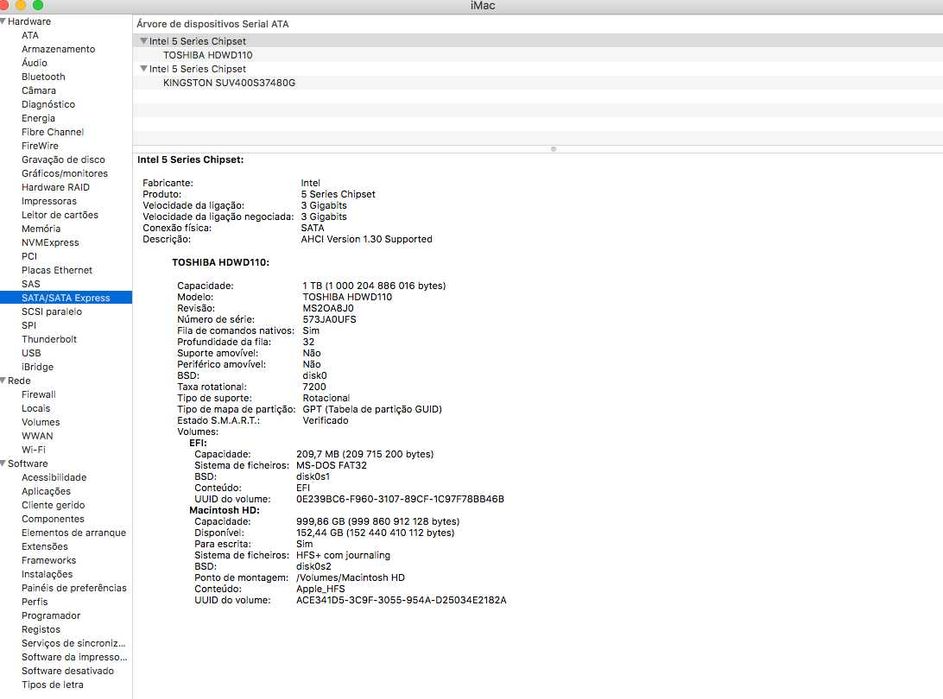The image size is (943, 699).
Task: Open Elementos de arranque entry
Action: 73,533
